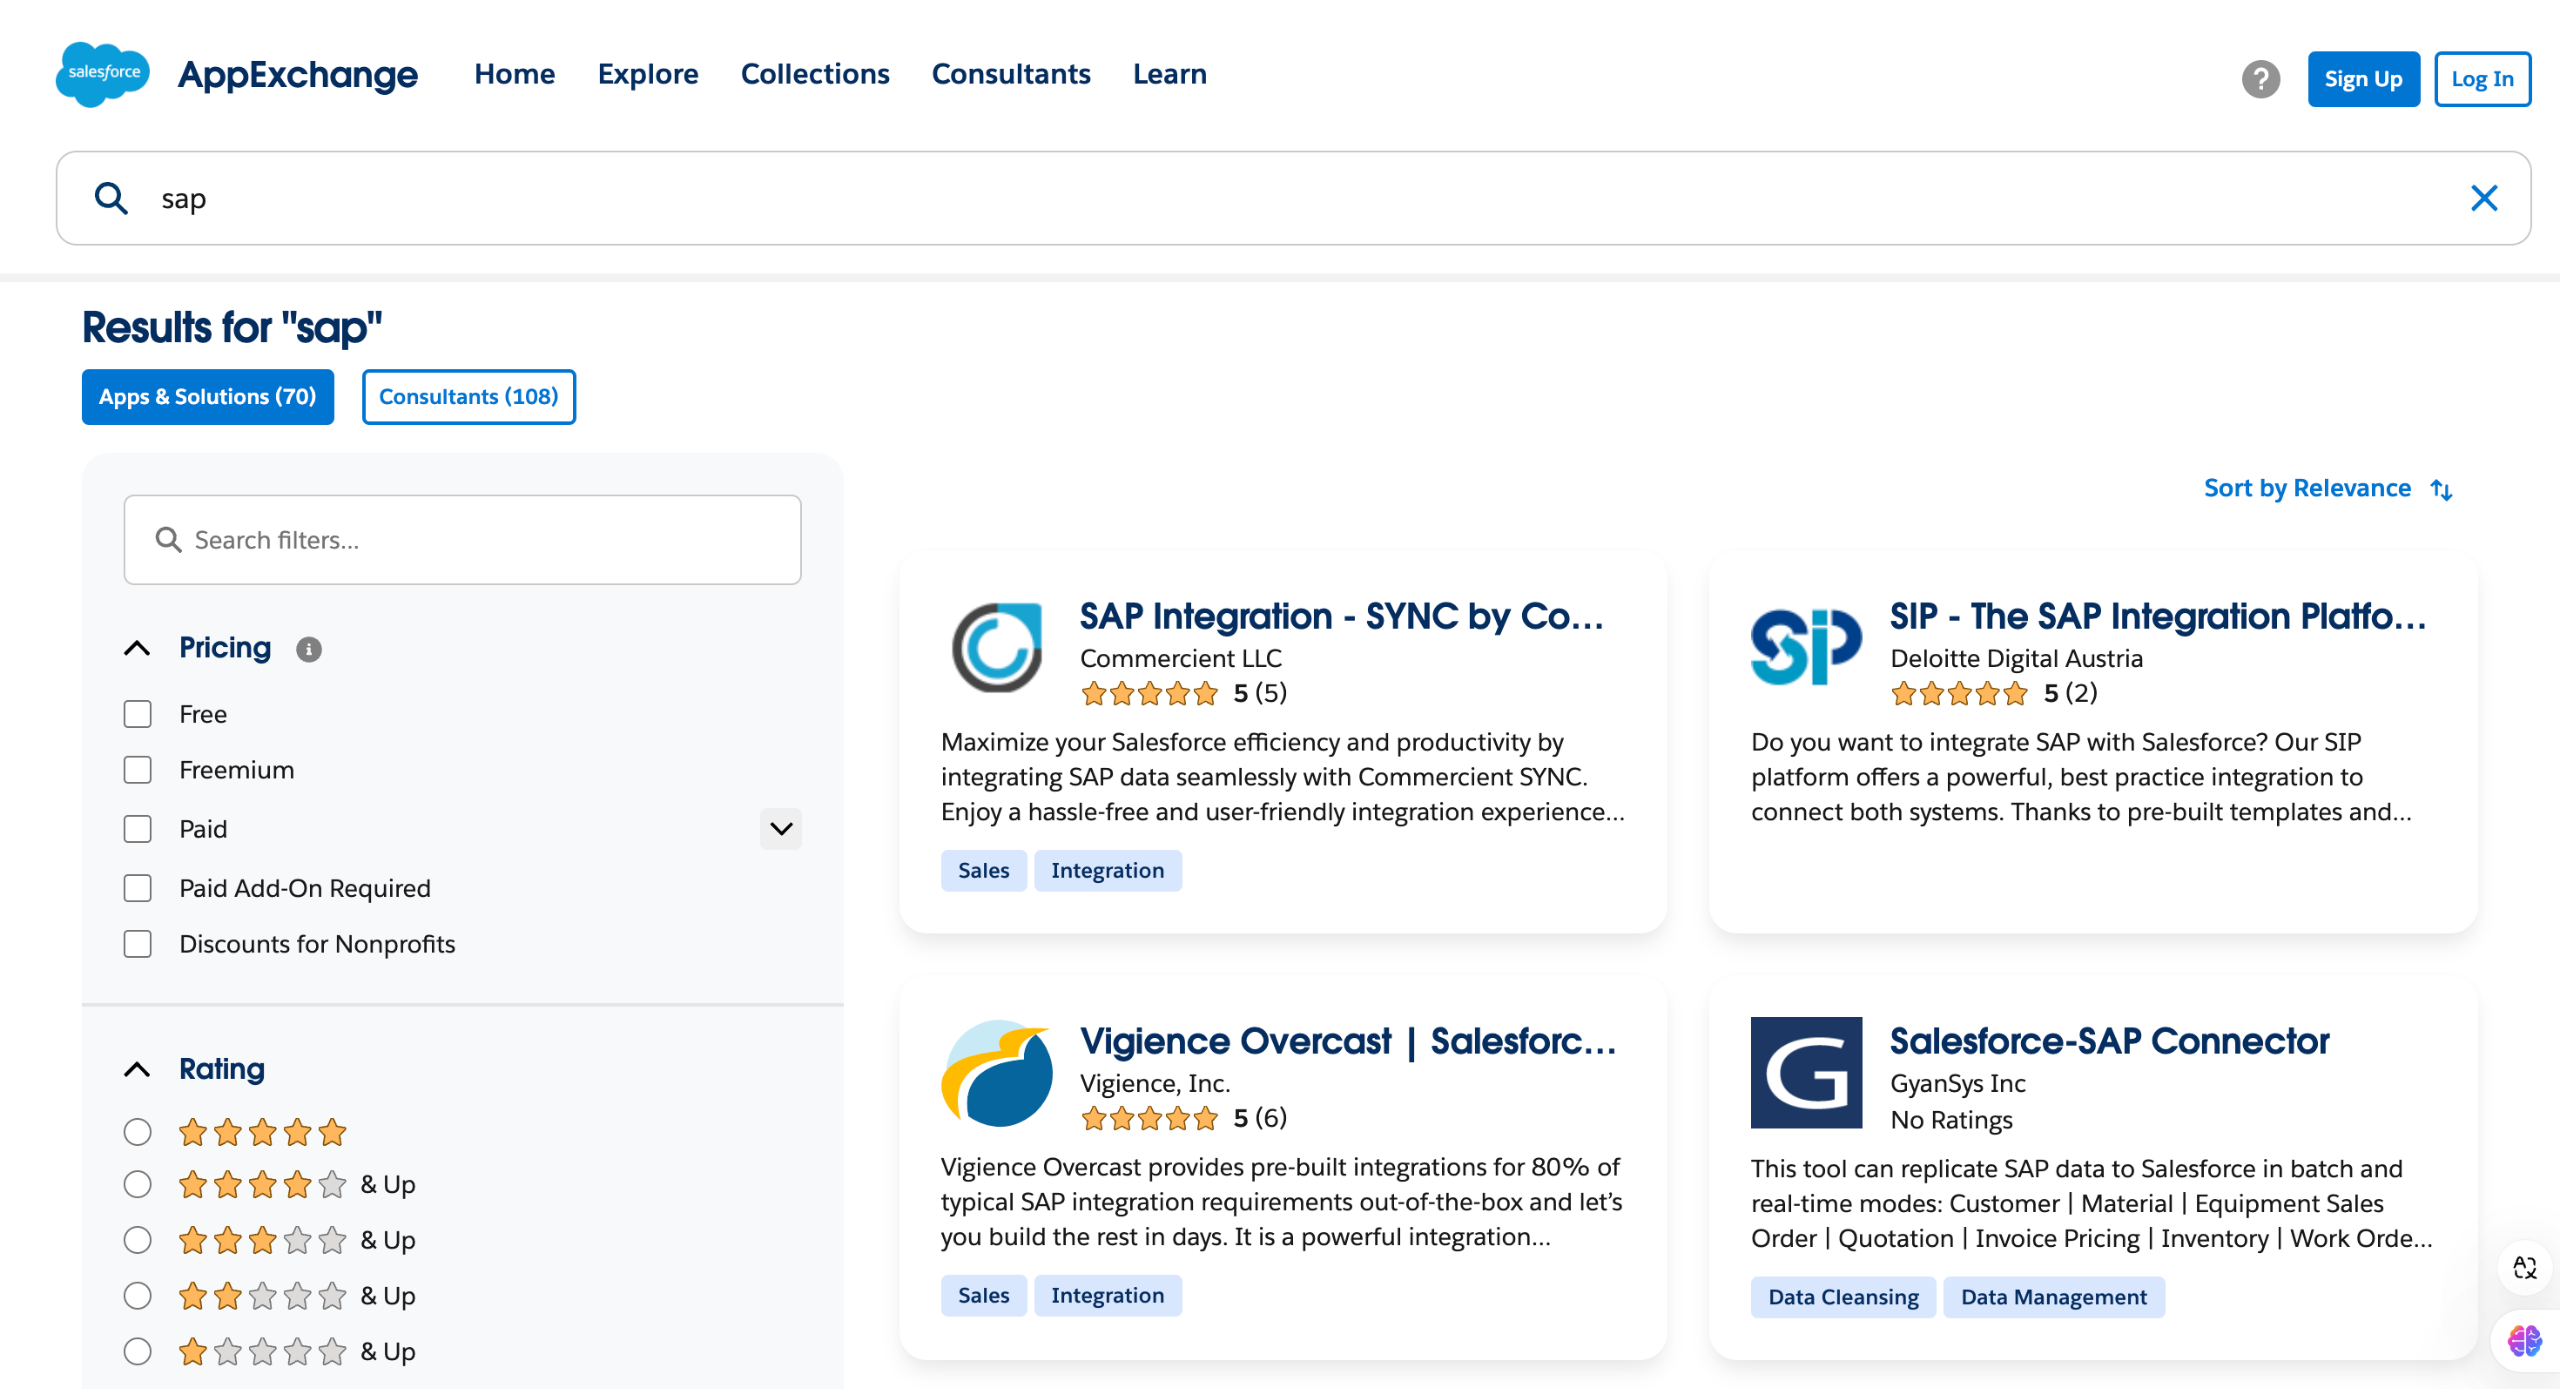Go to the Home nav item
This screenshot has width=2560, height=1389.
click(514, 74)
